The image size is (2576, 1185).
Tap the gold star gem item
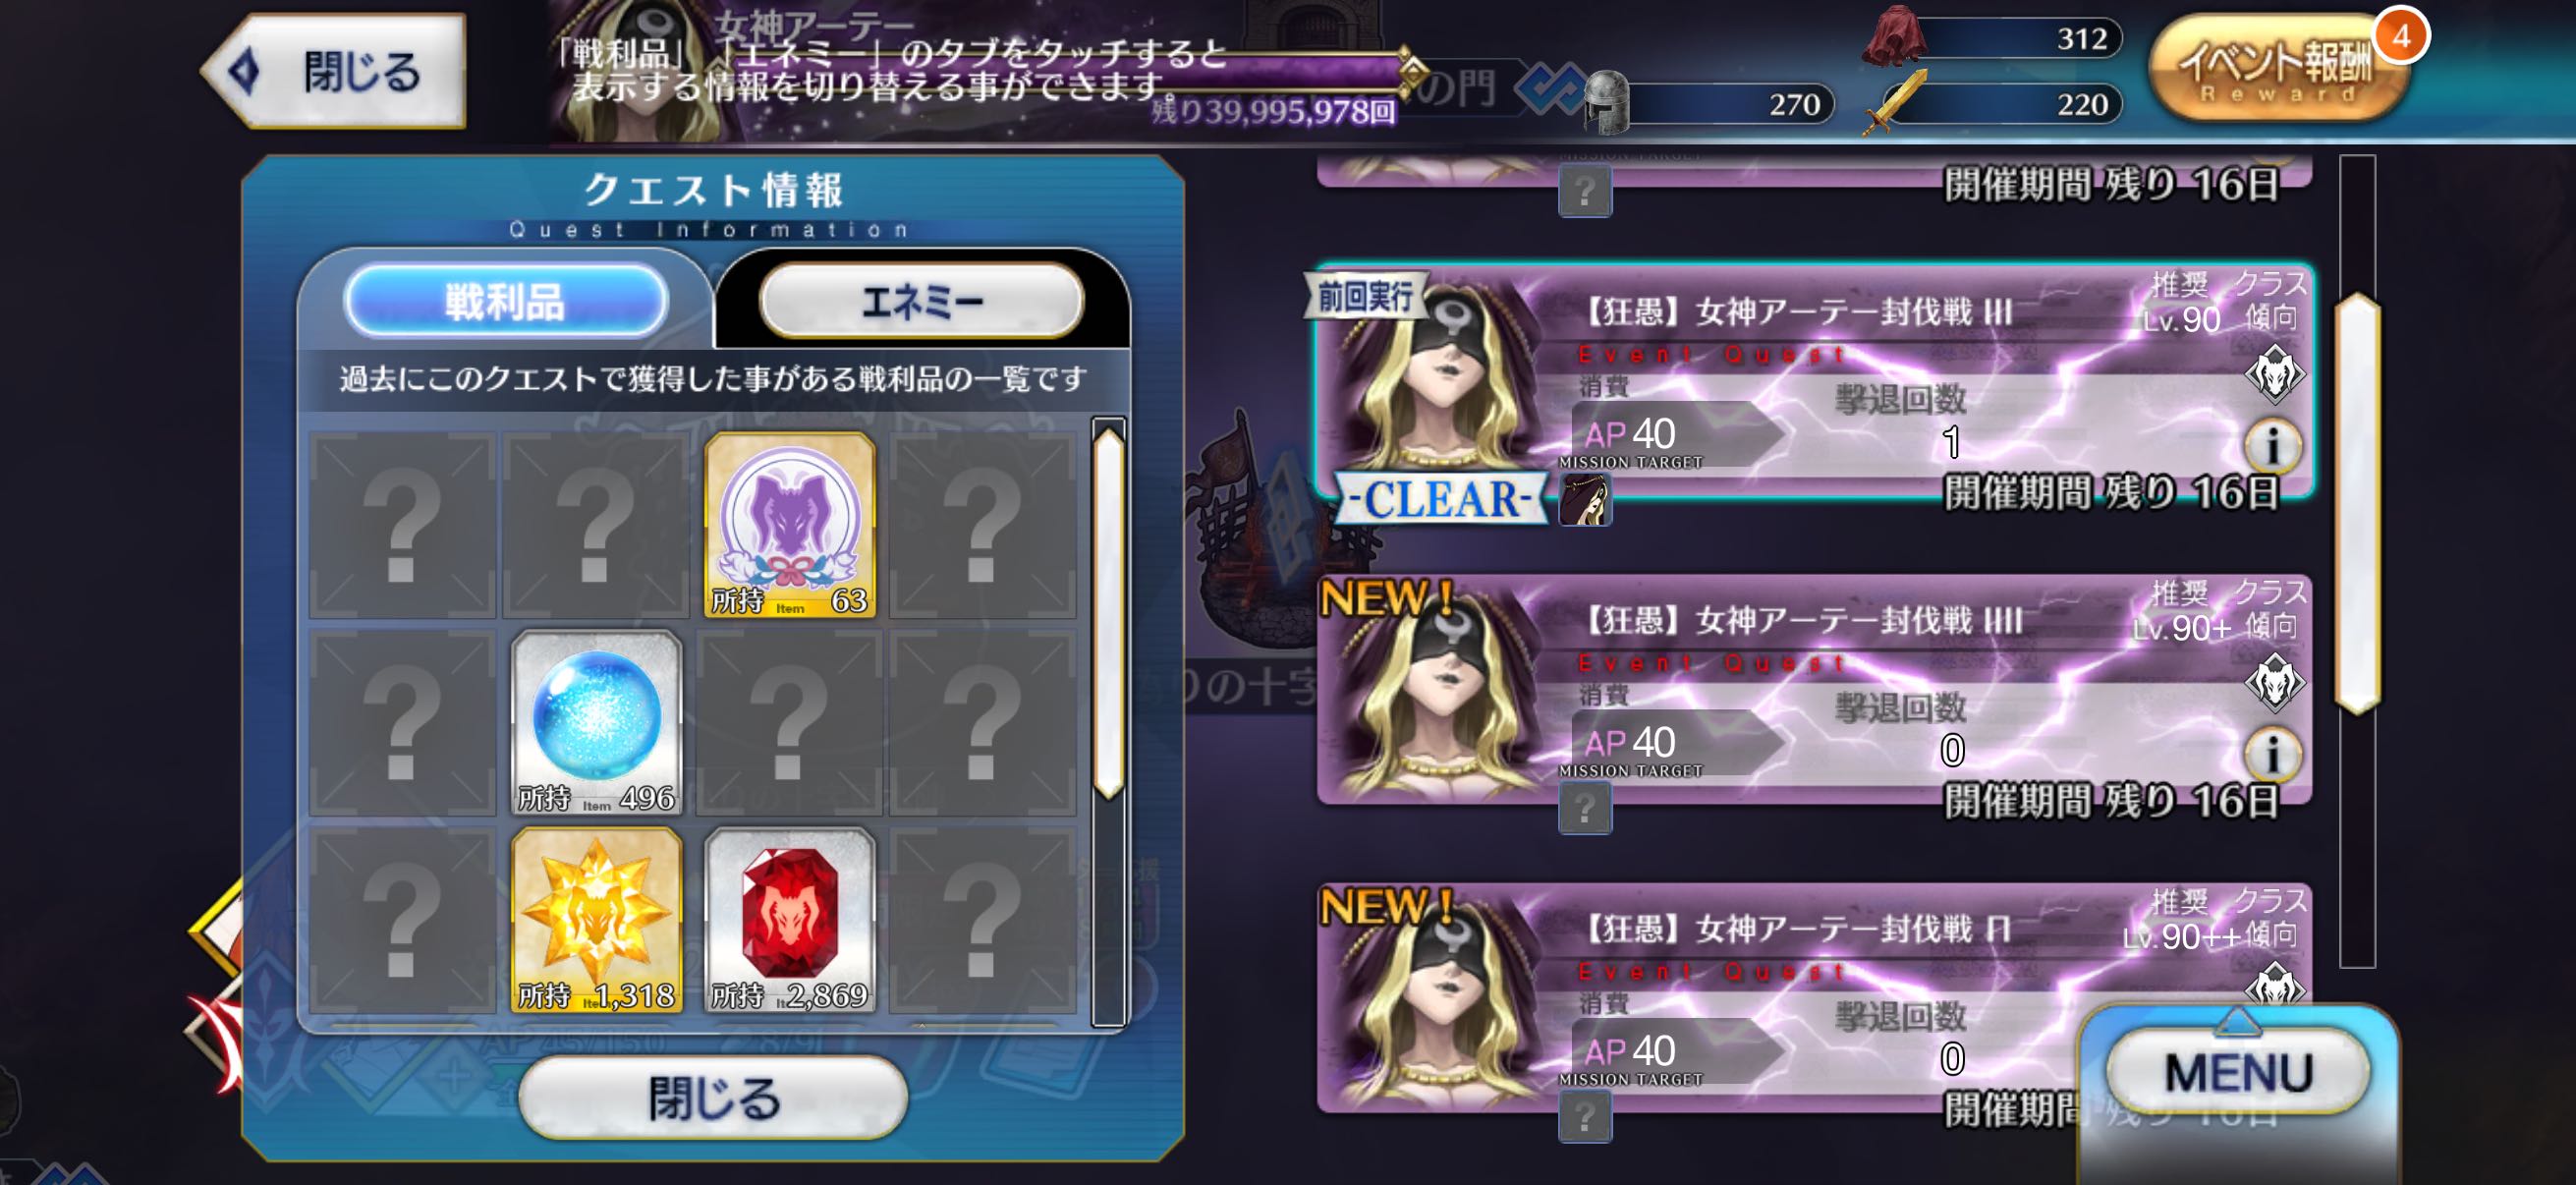pos(596,920)
